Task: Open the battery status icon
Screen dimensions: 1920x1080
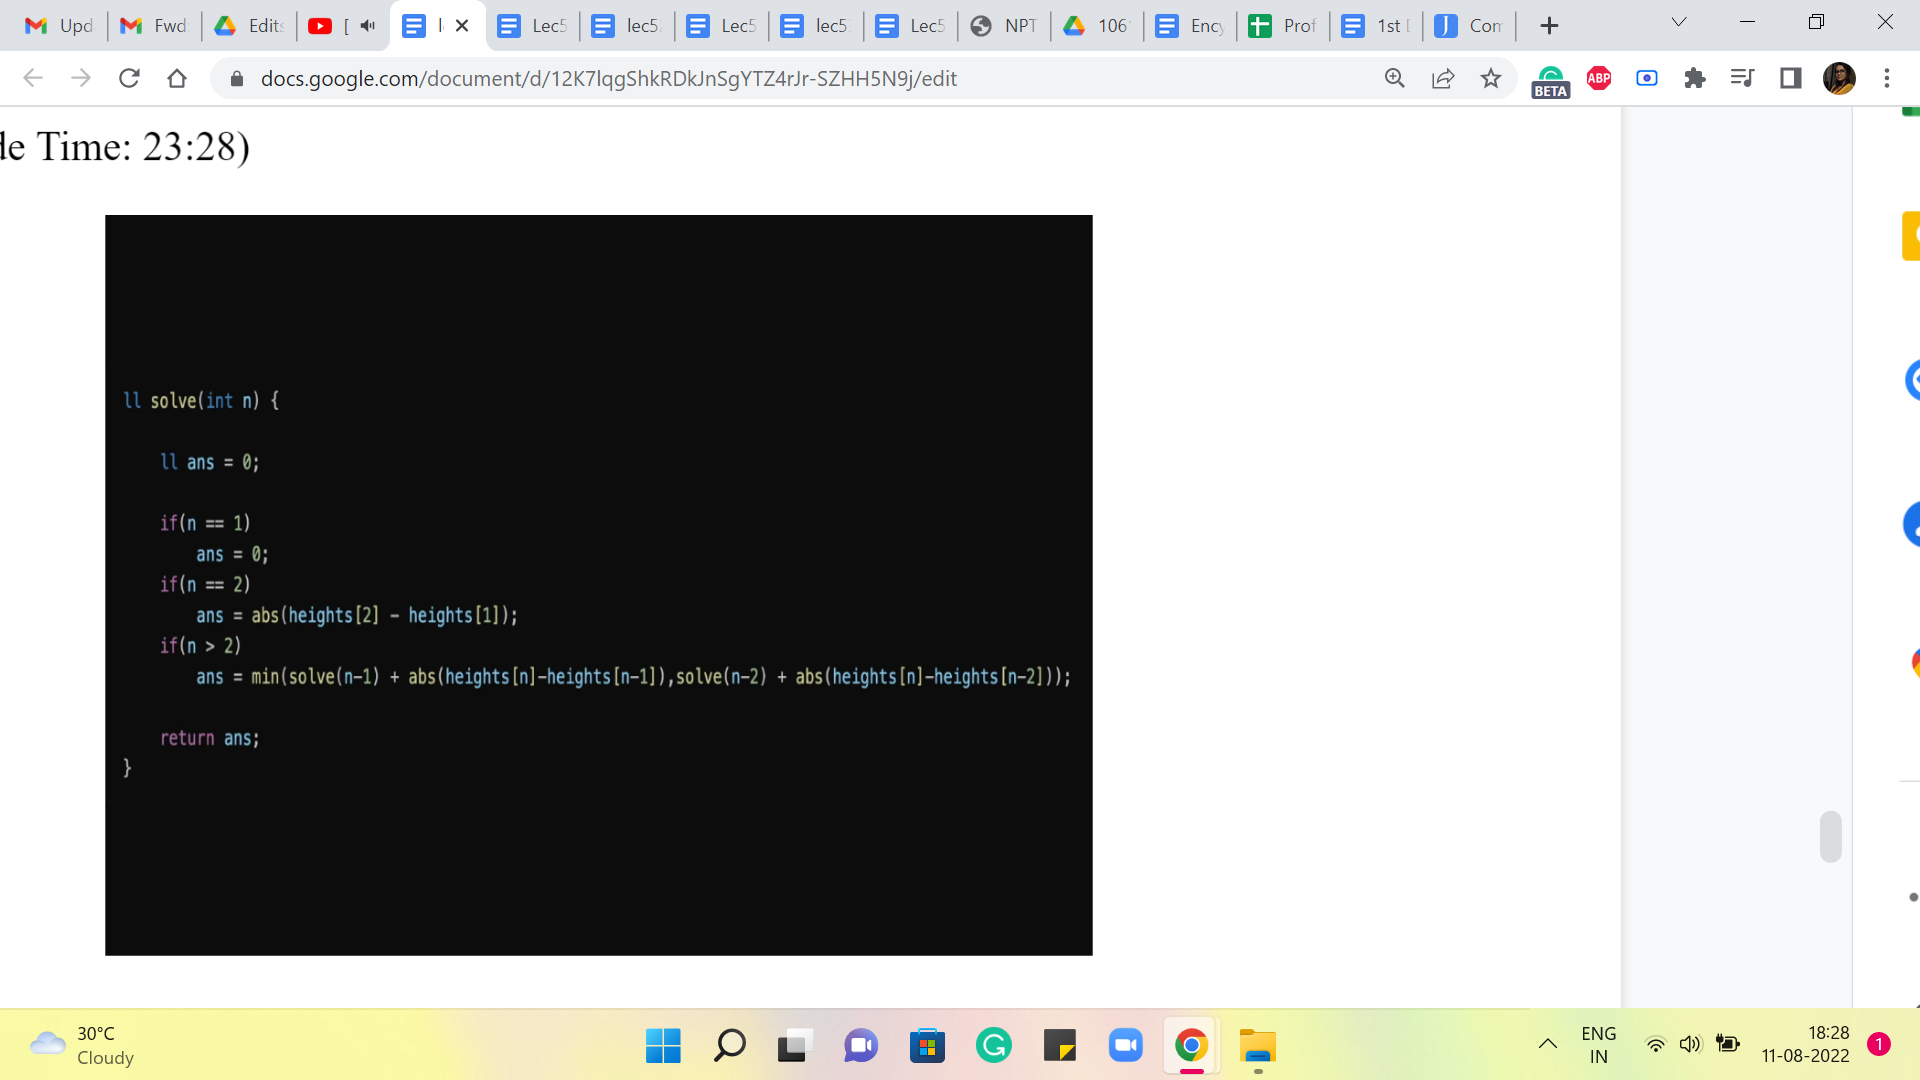Action: tap(1727, 1045)
